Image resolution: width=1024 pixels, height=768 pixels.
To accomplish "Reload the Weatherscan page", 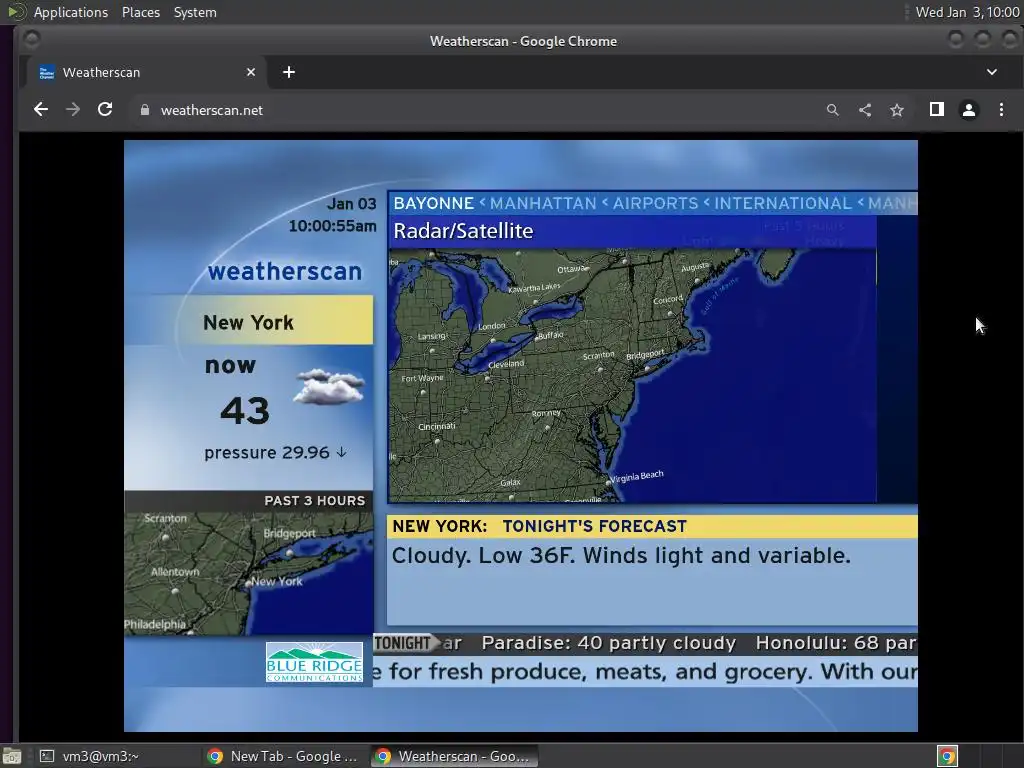I will (x=105, y=110).
